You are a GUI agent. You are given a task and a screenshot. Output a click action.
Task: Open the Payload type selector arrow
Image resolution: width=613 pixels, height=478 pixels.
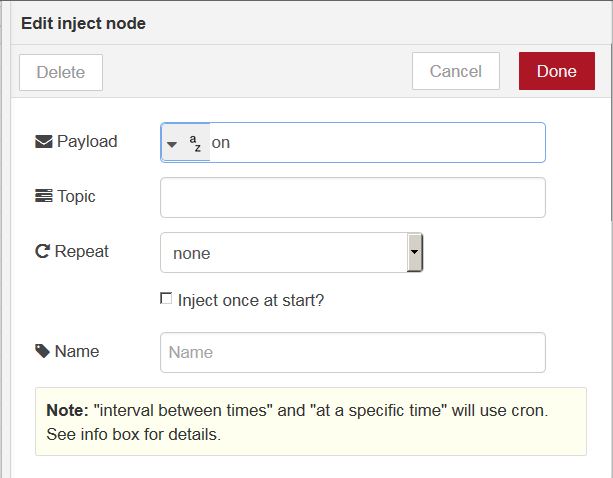click(x=172, y=144)
